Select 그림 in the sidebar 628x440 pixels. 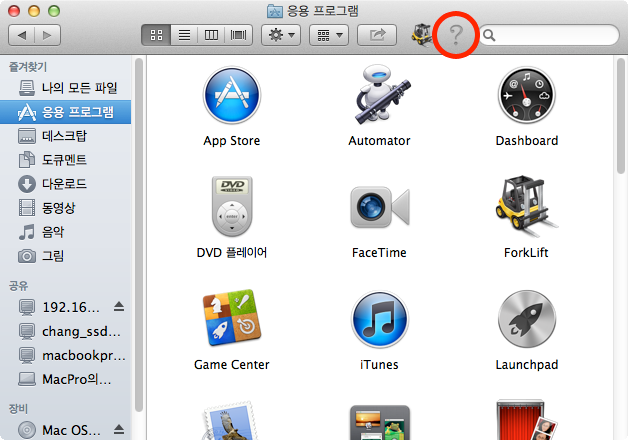tap(66, 256)
